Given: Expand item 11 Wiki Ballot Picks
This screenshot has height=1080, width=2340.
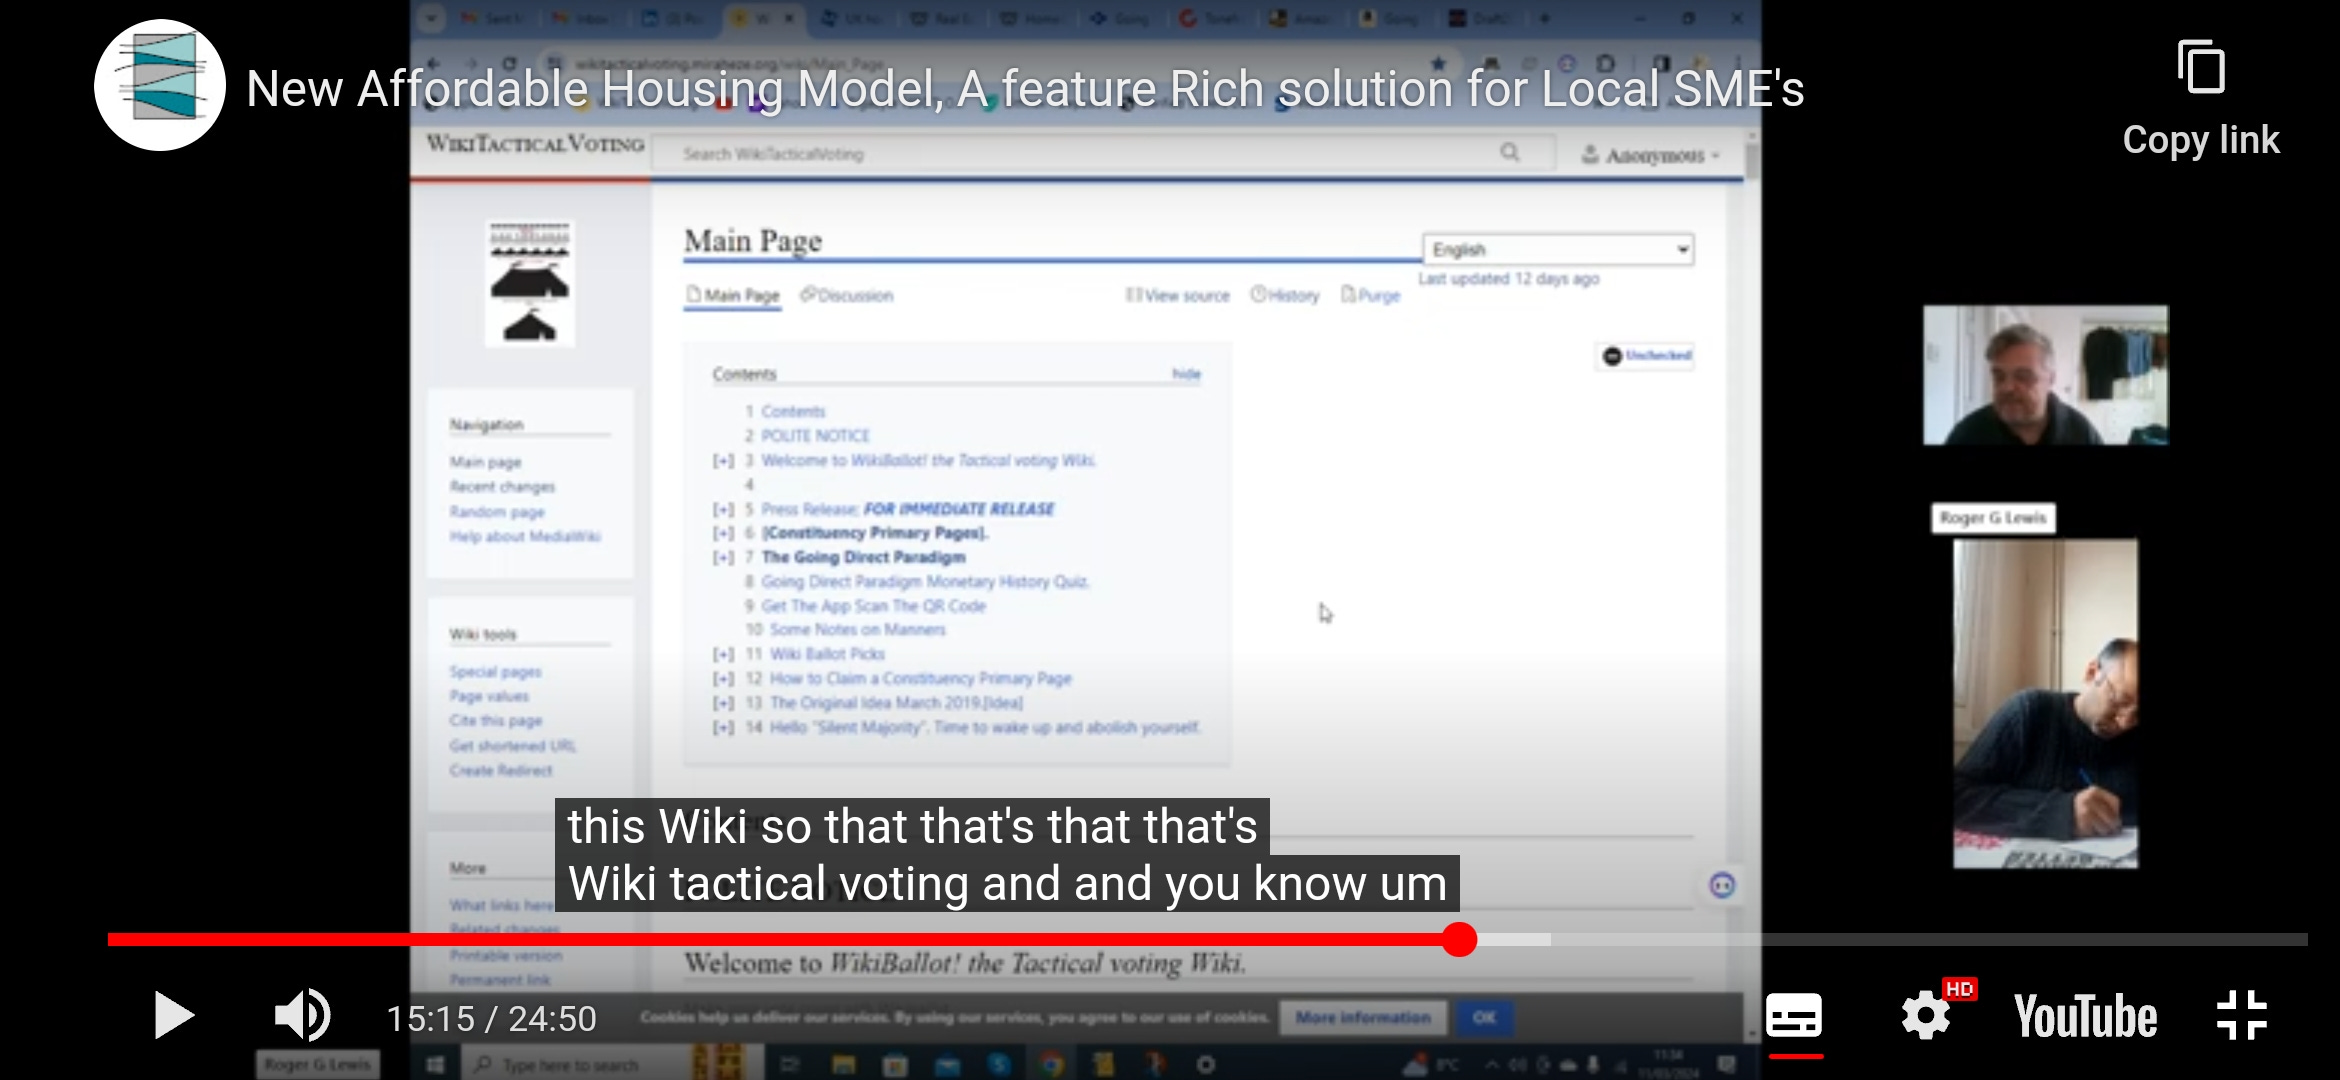Looking at the screenshot, I should coord(723,654).
